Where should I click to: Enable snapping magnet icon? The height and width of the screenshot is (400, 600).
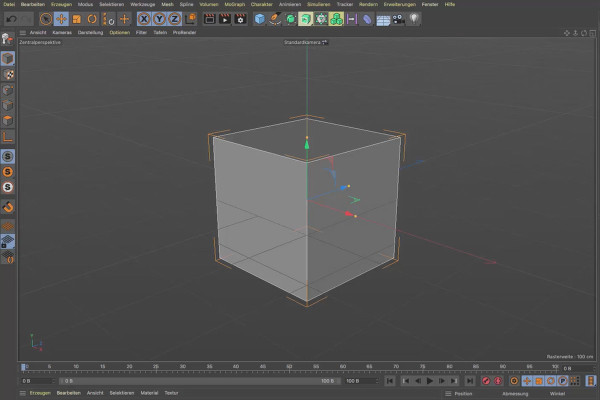[8, 207]
